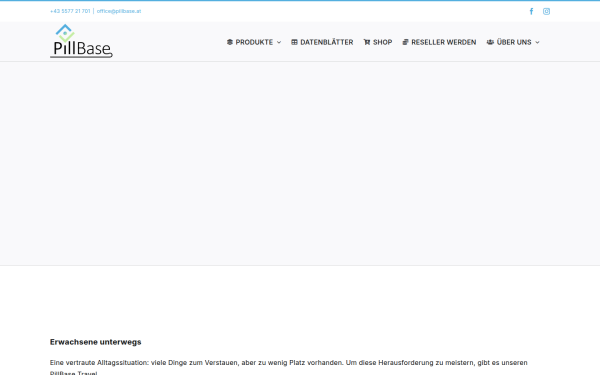Click the heading Erwachsene unterwegs

point(96,342)
